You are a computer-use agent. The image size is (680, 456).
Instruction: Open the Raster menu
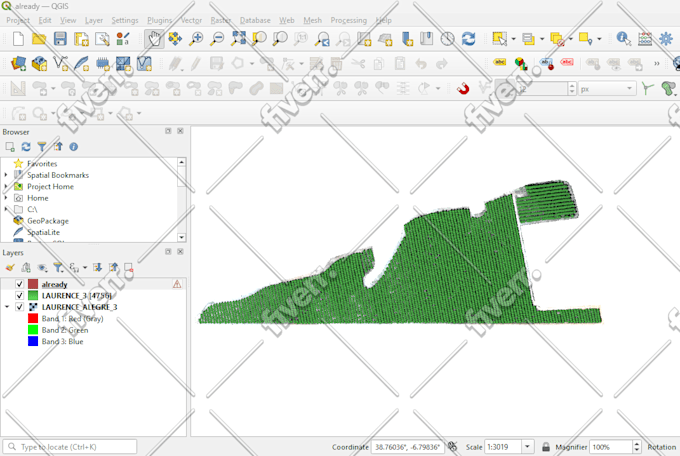[221, 20]
